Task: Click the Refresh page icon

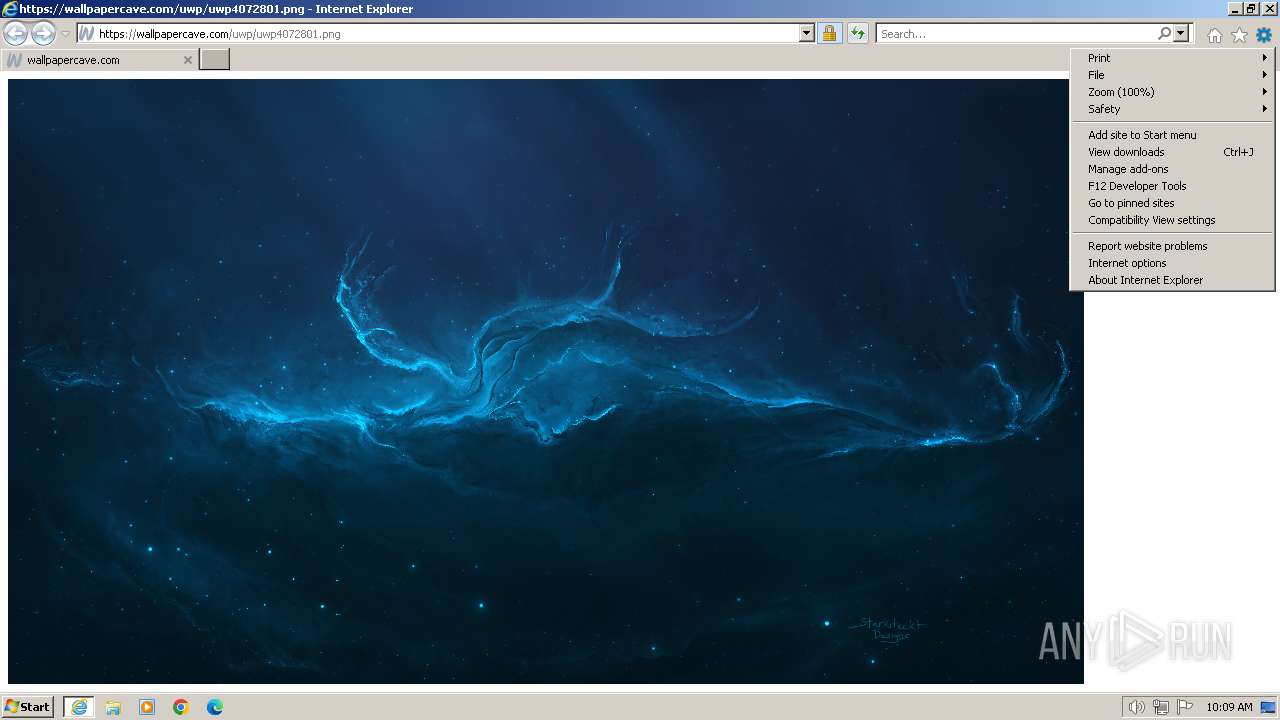Action: (x=857, y=33)
